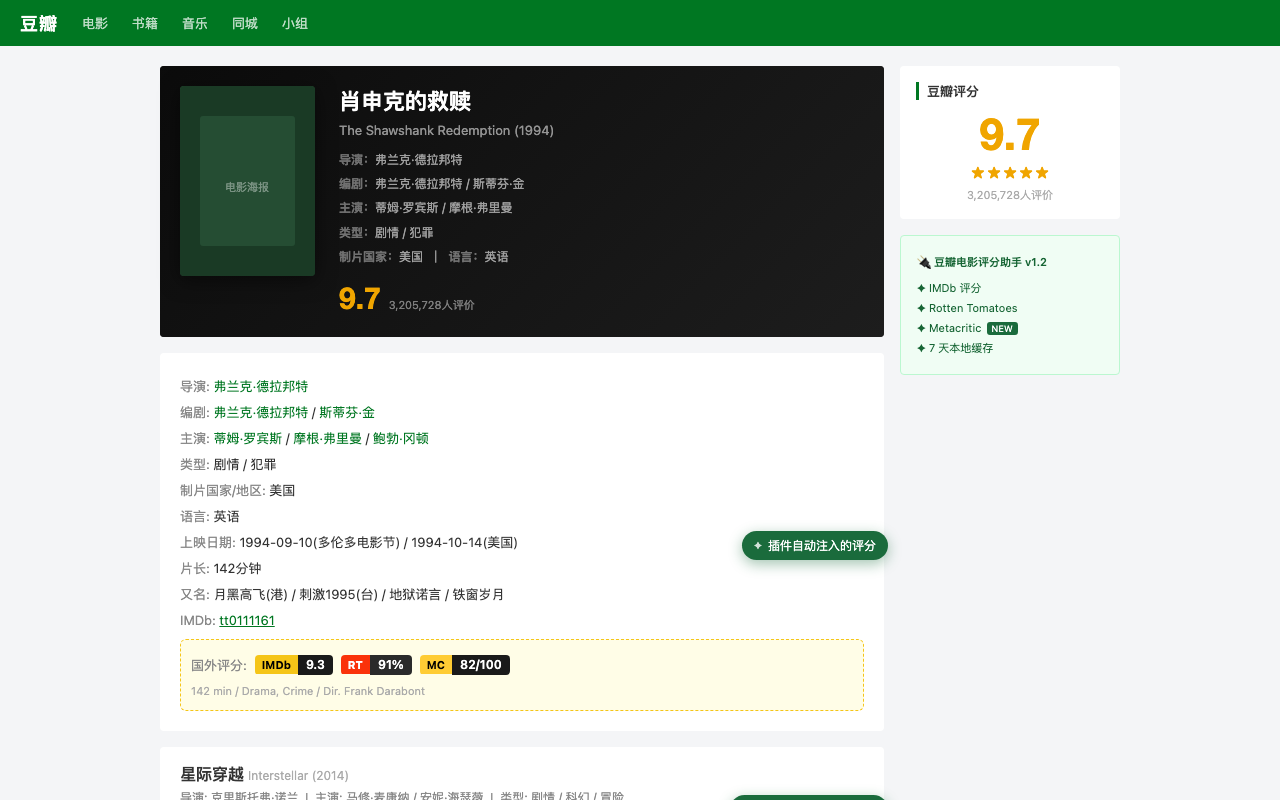Image resolution: width=1280 pixels, height=800 pixels.
Task: Open the IMDb link tt0111161
Action: [247, 620]
